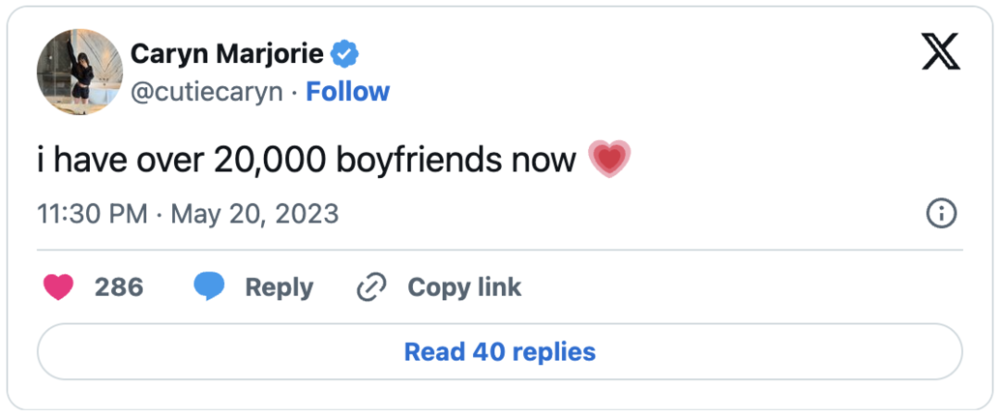Click the tweet text about boyfriends

306,160
